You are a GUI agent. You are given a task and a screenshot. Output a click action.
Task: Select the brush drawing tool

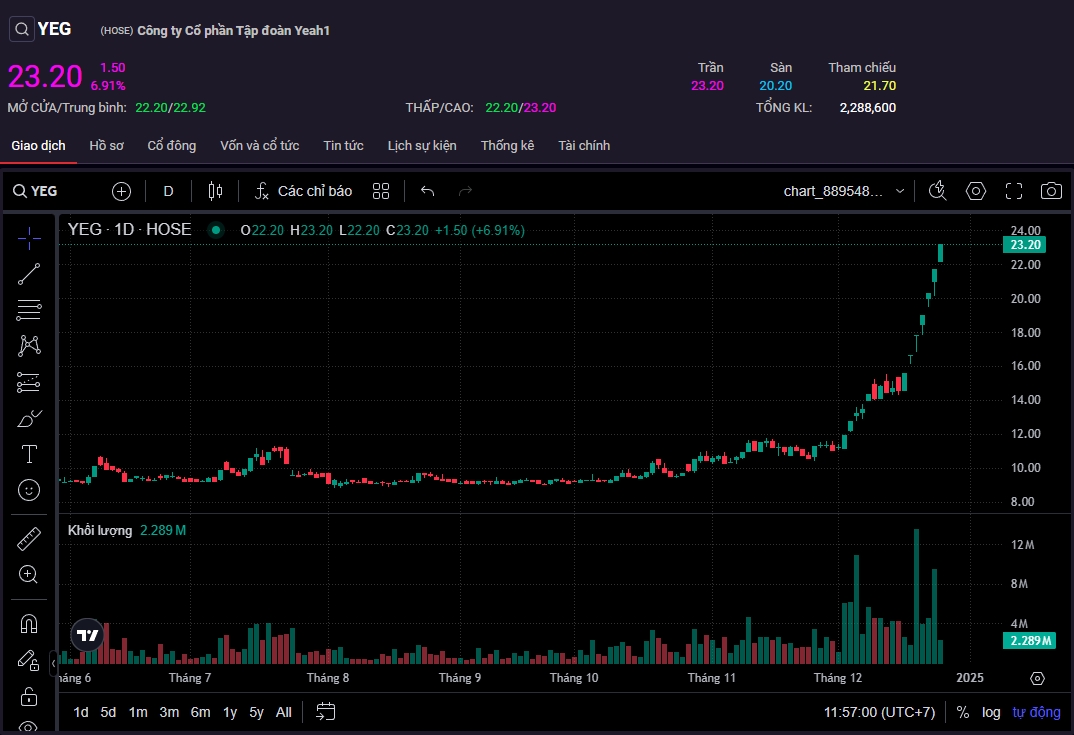[x=29, y=418]
